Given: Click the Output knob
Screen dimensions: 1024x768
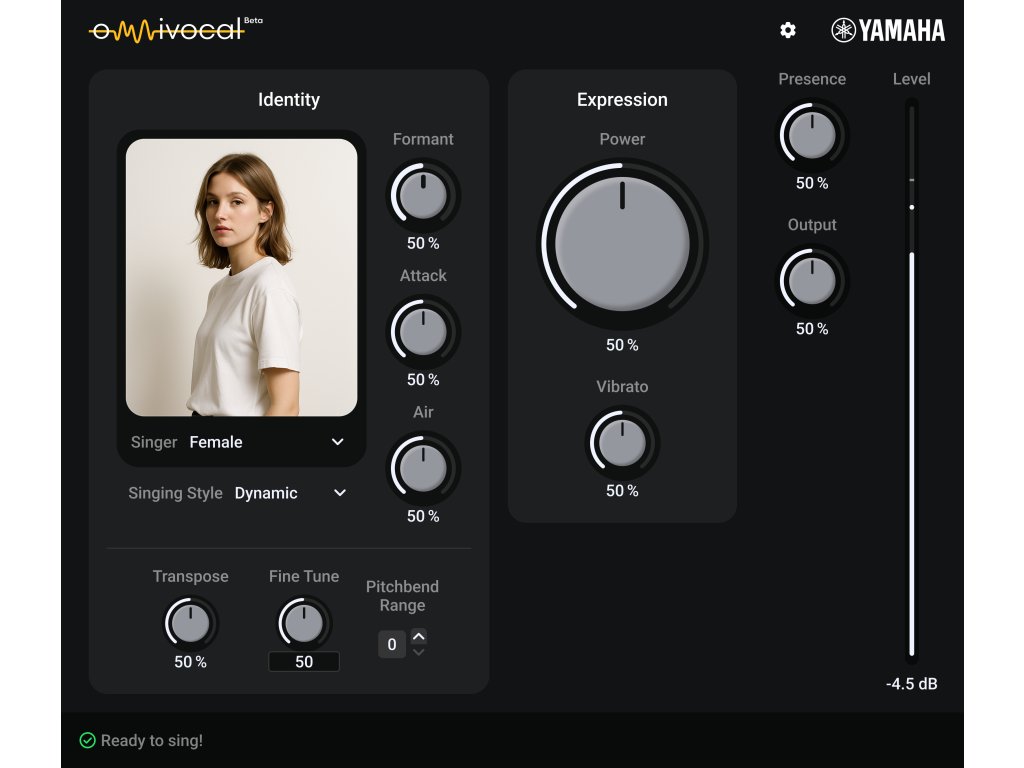Looking at the screenshot, I should 812,281.
